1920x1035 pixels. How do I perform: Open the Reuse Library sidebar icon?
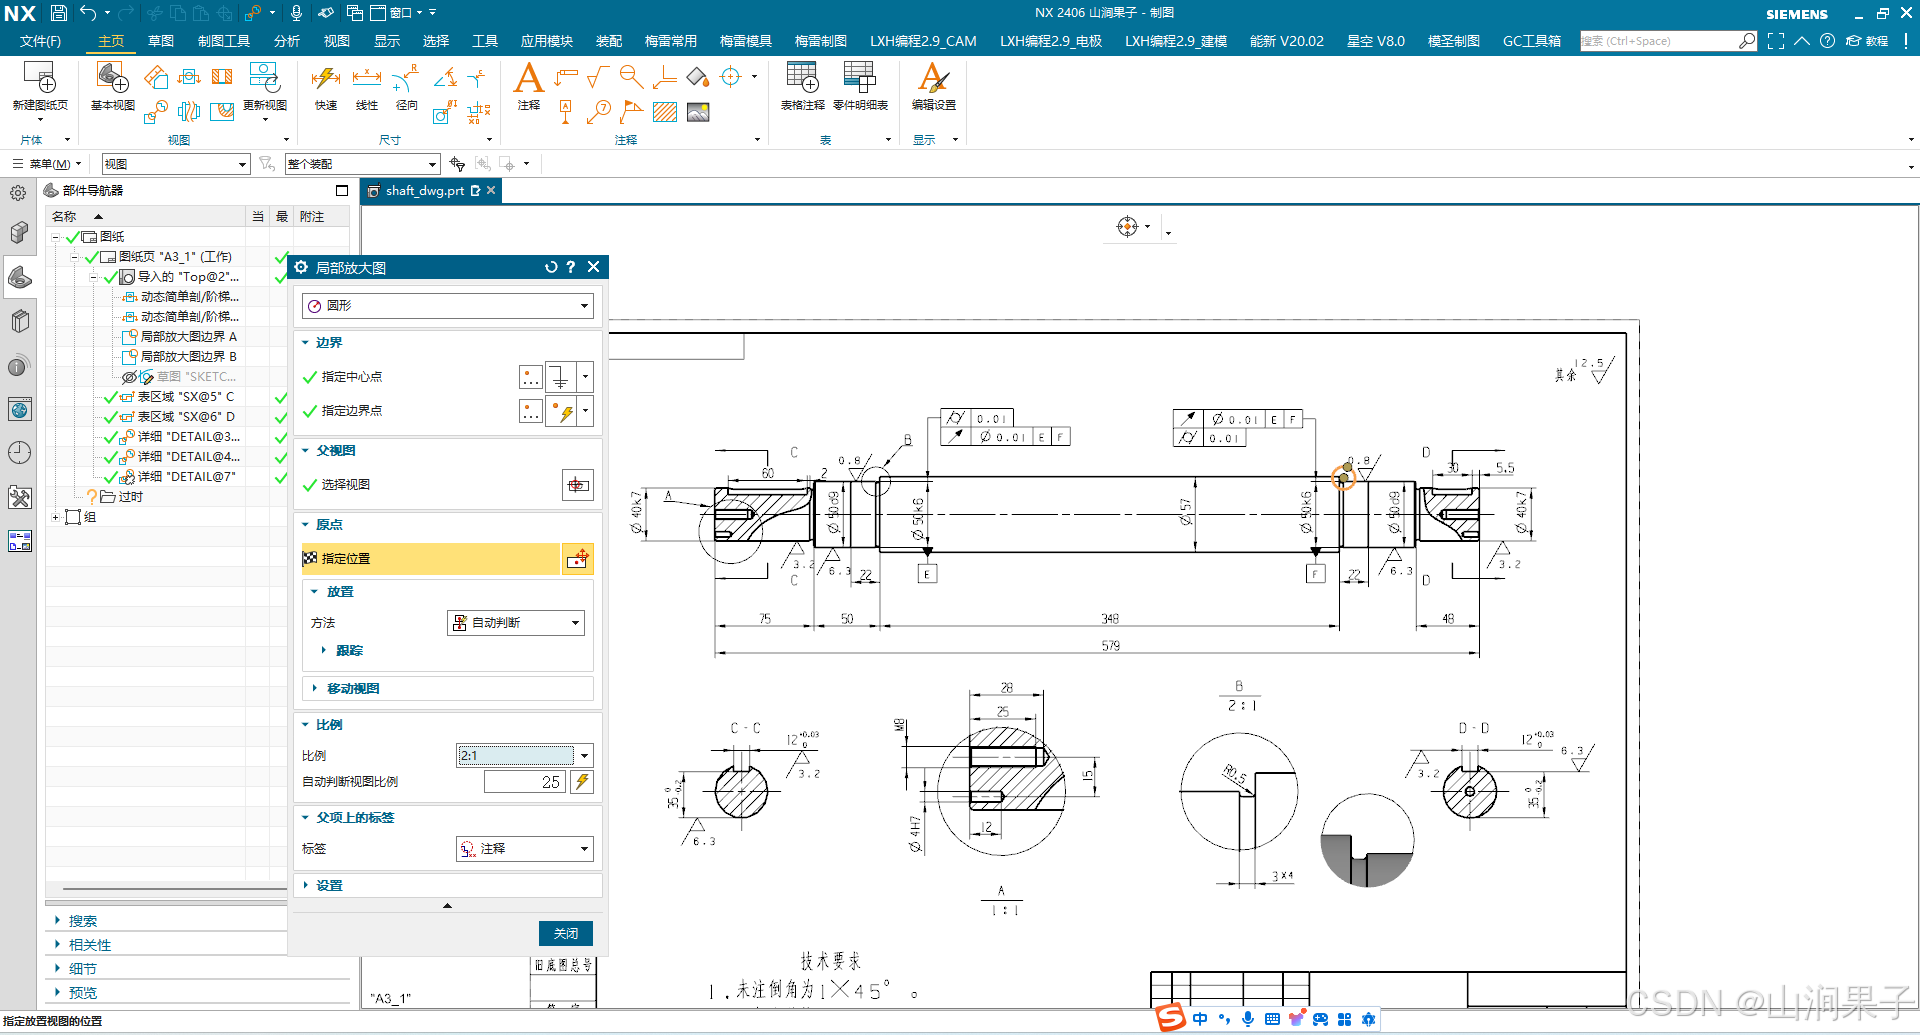[19, 321]
